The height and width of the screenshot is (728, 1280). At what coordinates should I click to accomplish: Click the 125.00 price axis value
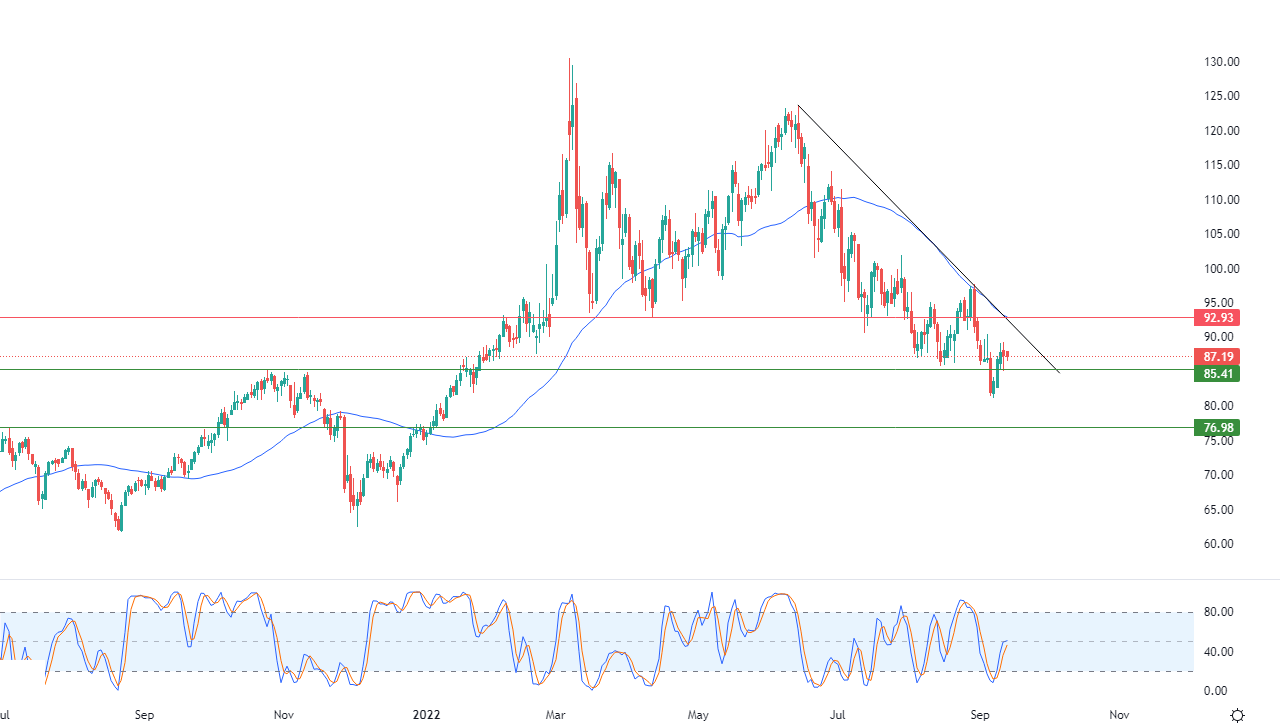(1222, 96)
